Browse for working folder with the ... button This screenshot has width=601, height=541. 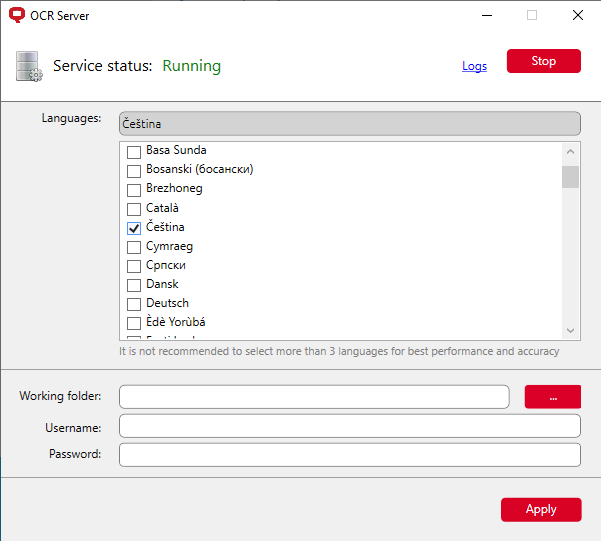click(x=553, y=397)
